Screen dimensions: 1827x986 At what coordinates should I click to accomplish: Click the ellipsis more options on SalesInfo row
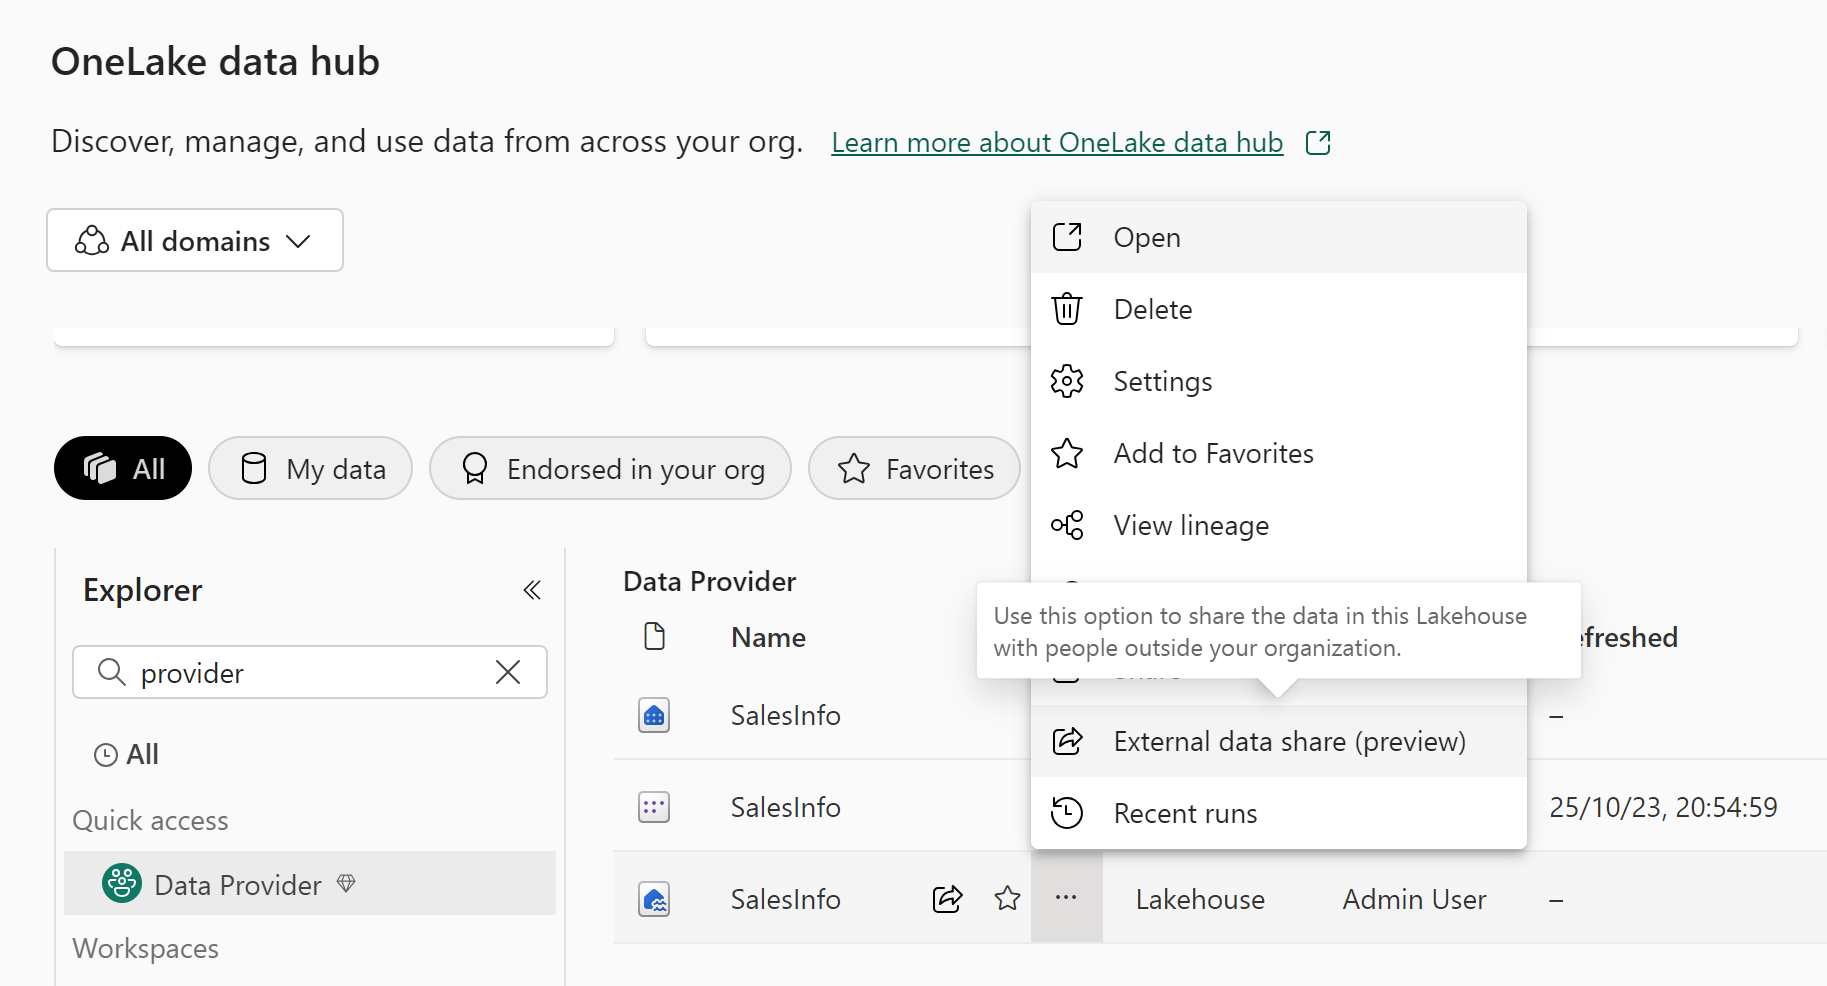pyautogui.click(x=1066, y=897)
